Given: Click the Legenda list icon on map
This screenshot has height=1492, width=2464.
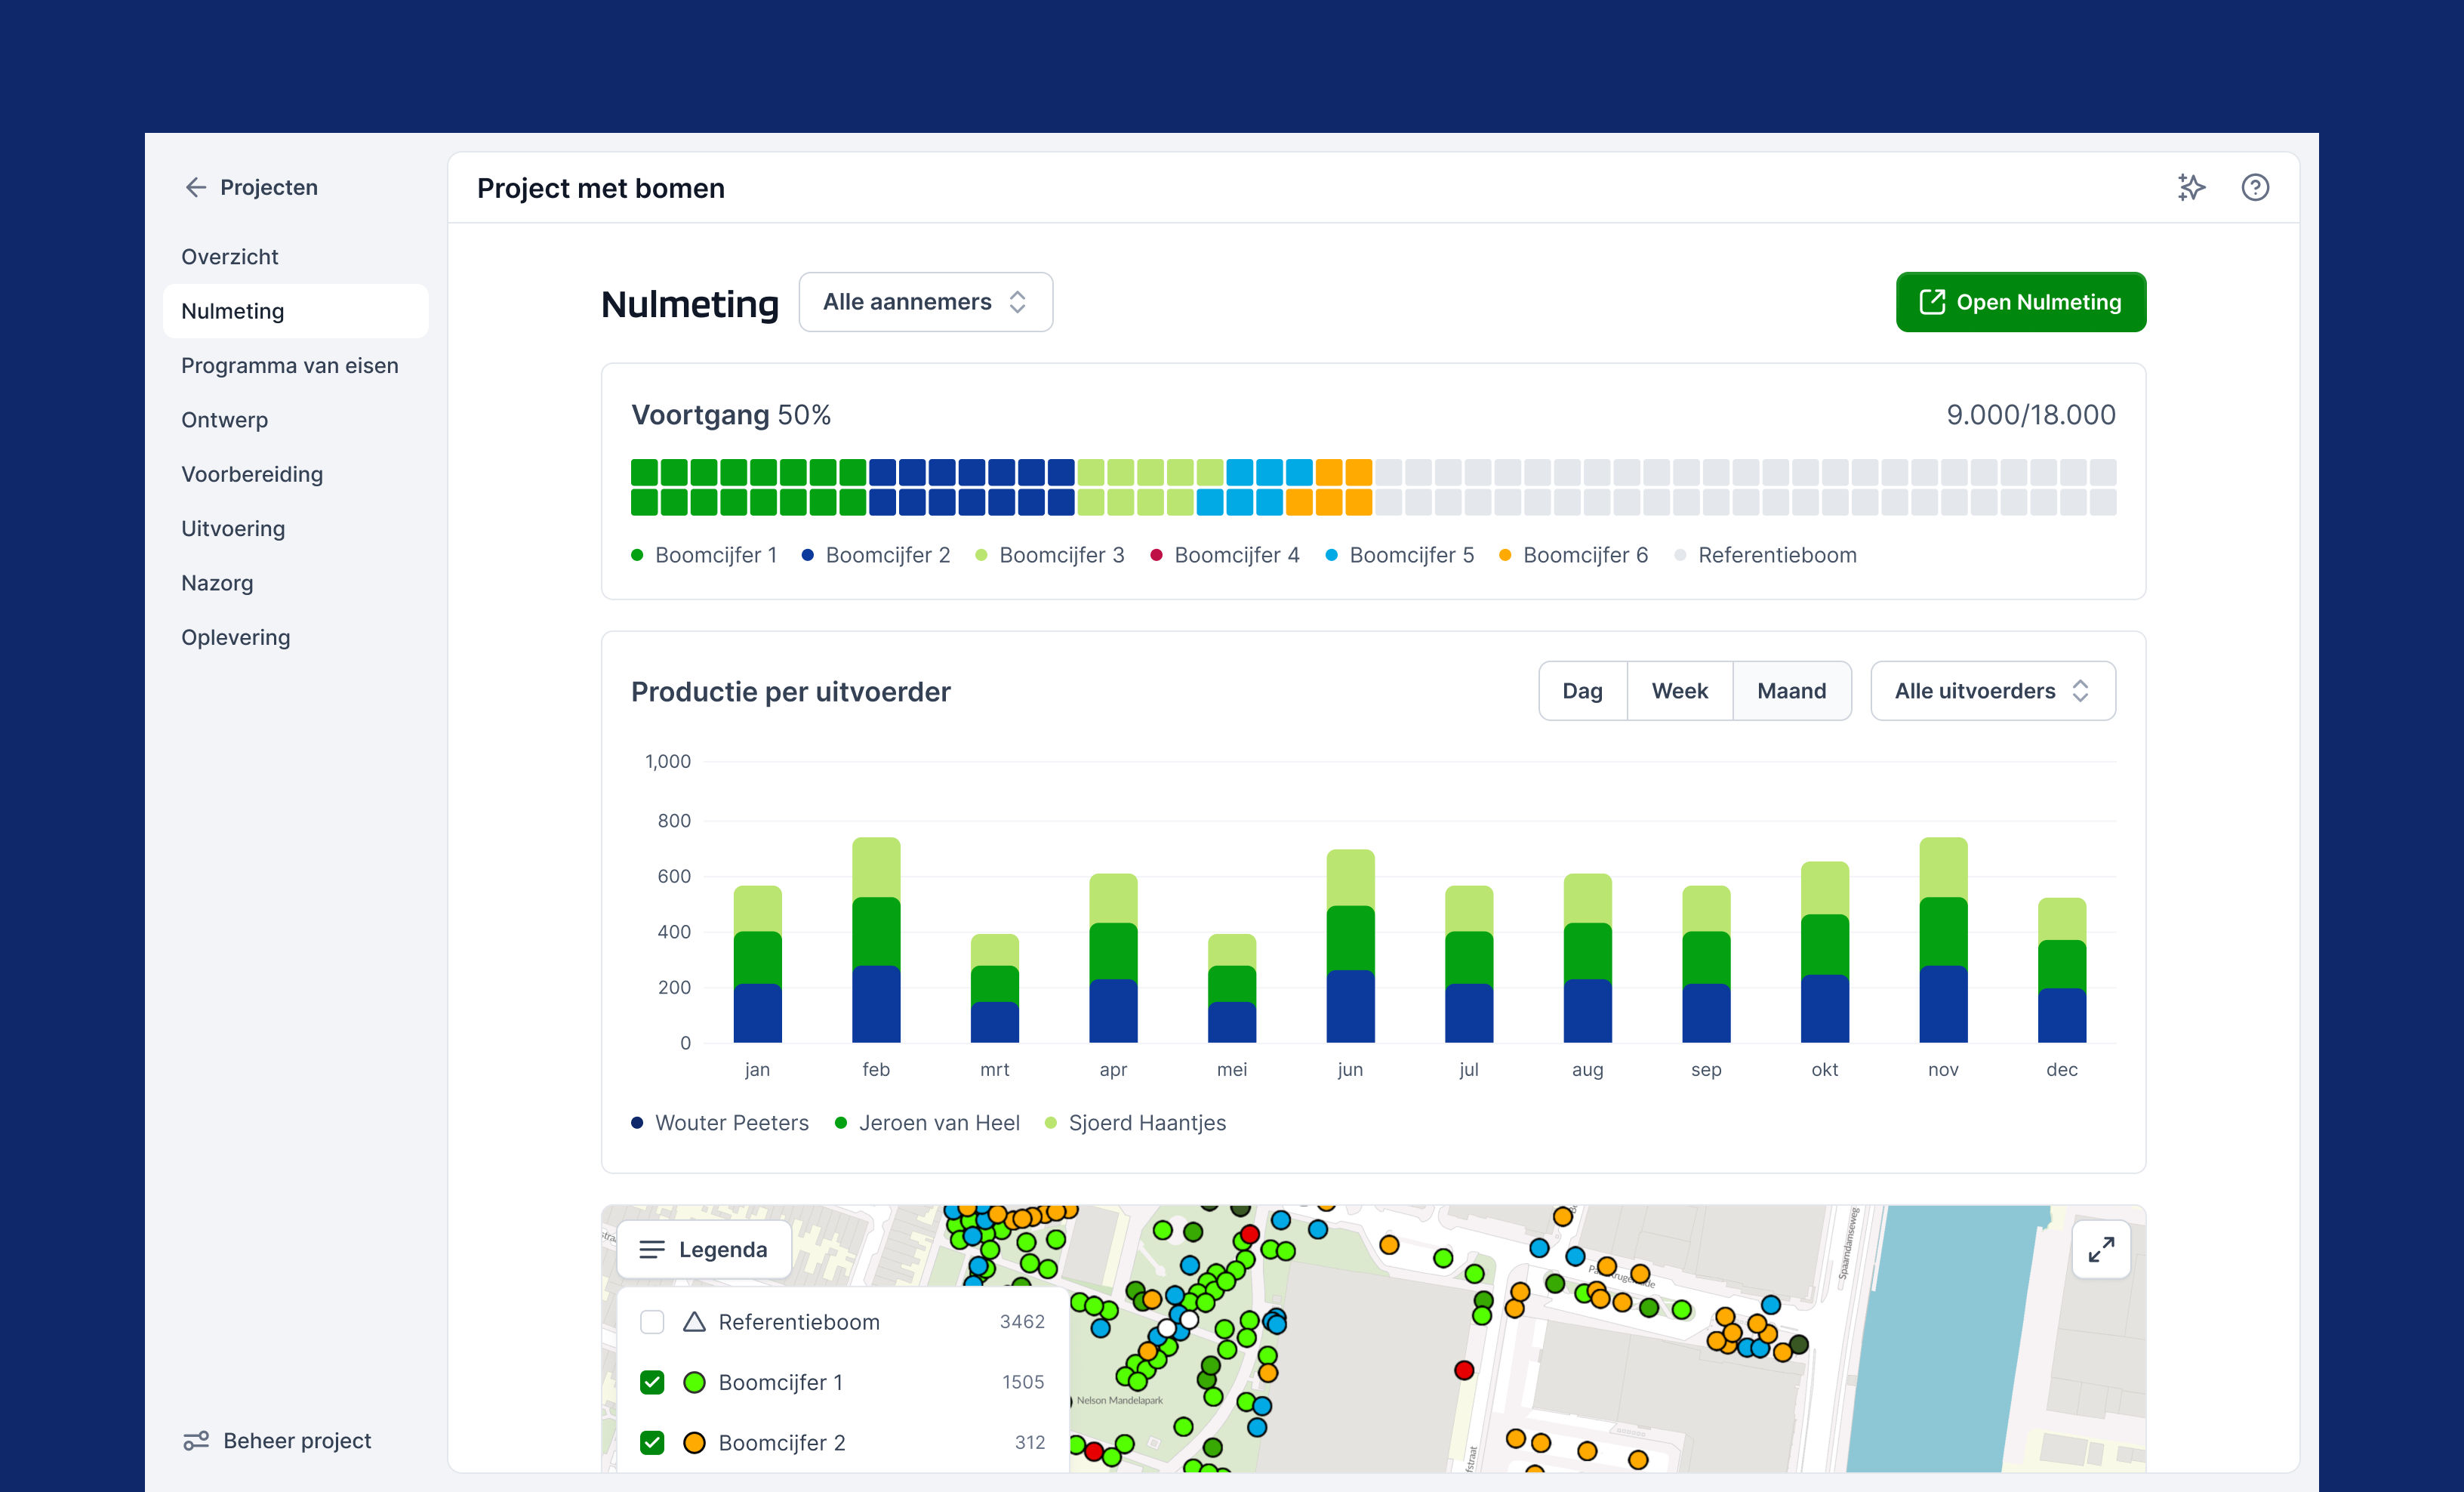Looking at the screenshot, I should point(652,1249).
